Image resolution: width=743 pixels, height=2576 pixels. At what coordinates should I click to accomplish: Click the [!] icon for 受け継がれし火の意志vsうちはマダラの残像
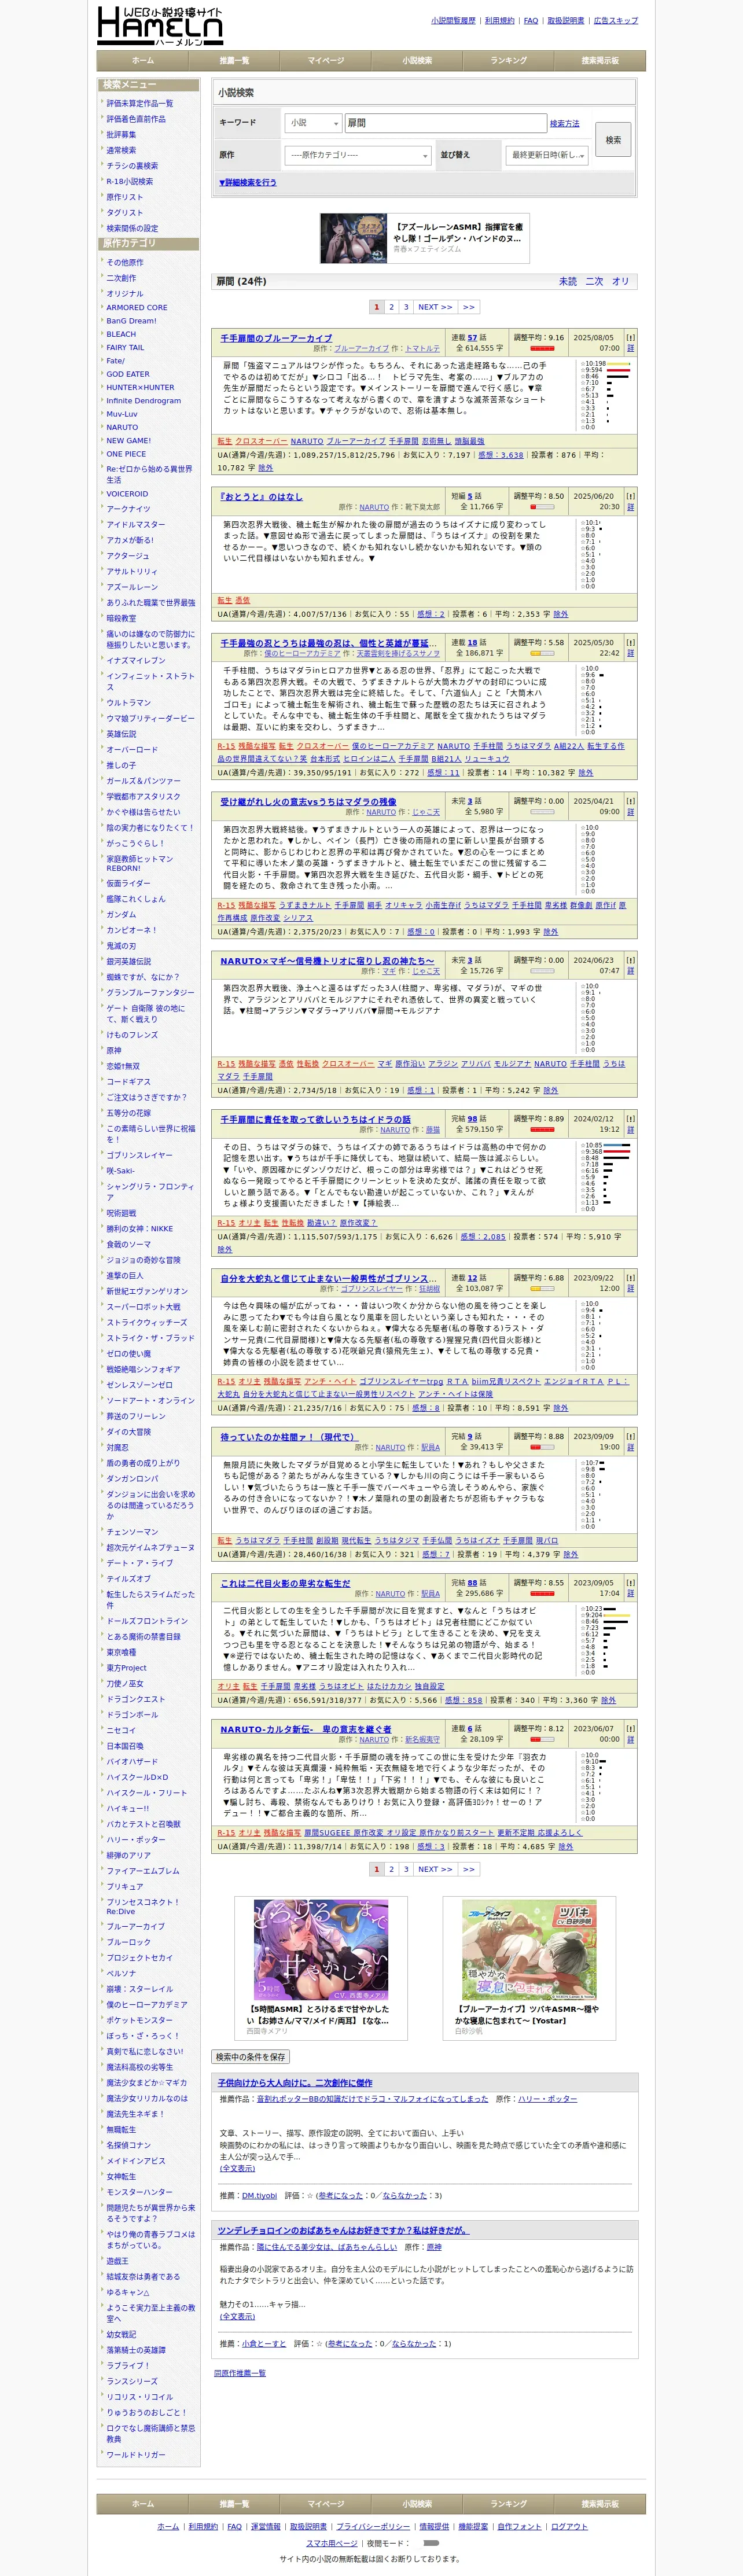pyautogui.click(x=630, y=801)
